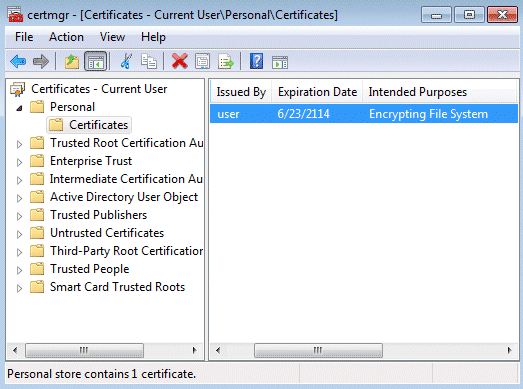Open the File menu
The image size is (523, 389).
pos(24,37)
